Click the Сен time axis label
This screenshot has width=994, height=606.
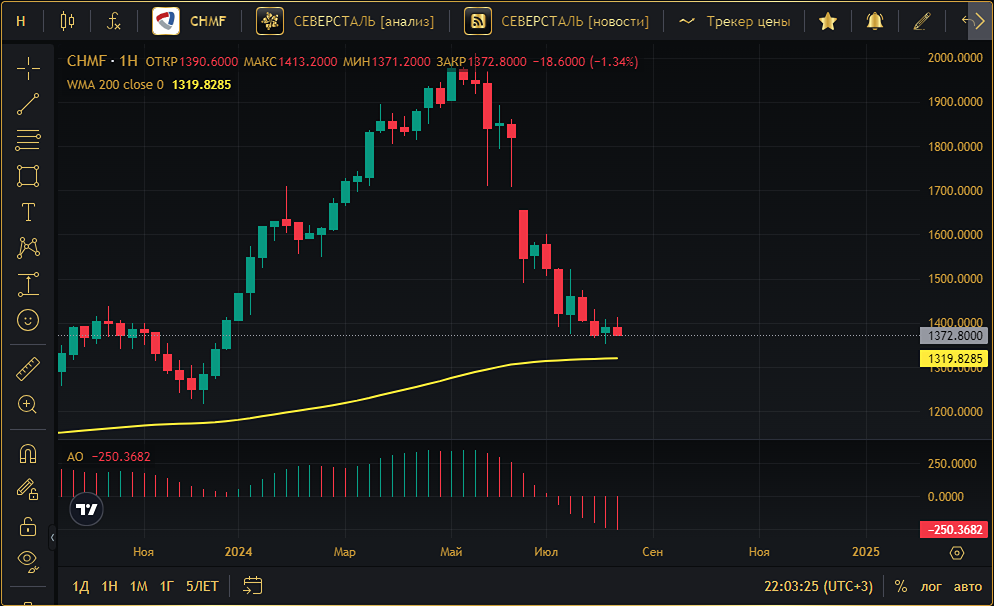[x=652, y=551]
